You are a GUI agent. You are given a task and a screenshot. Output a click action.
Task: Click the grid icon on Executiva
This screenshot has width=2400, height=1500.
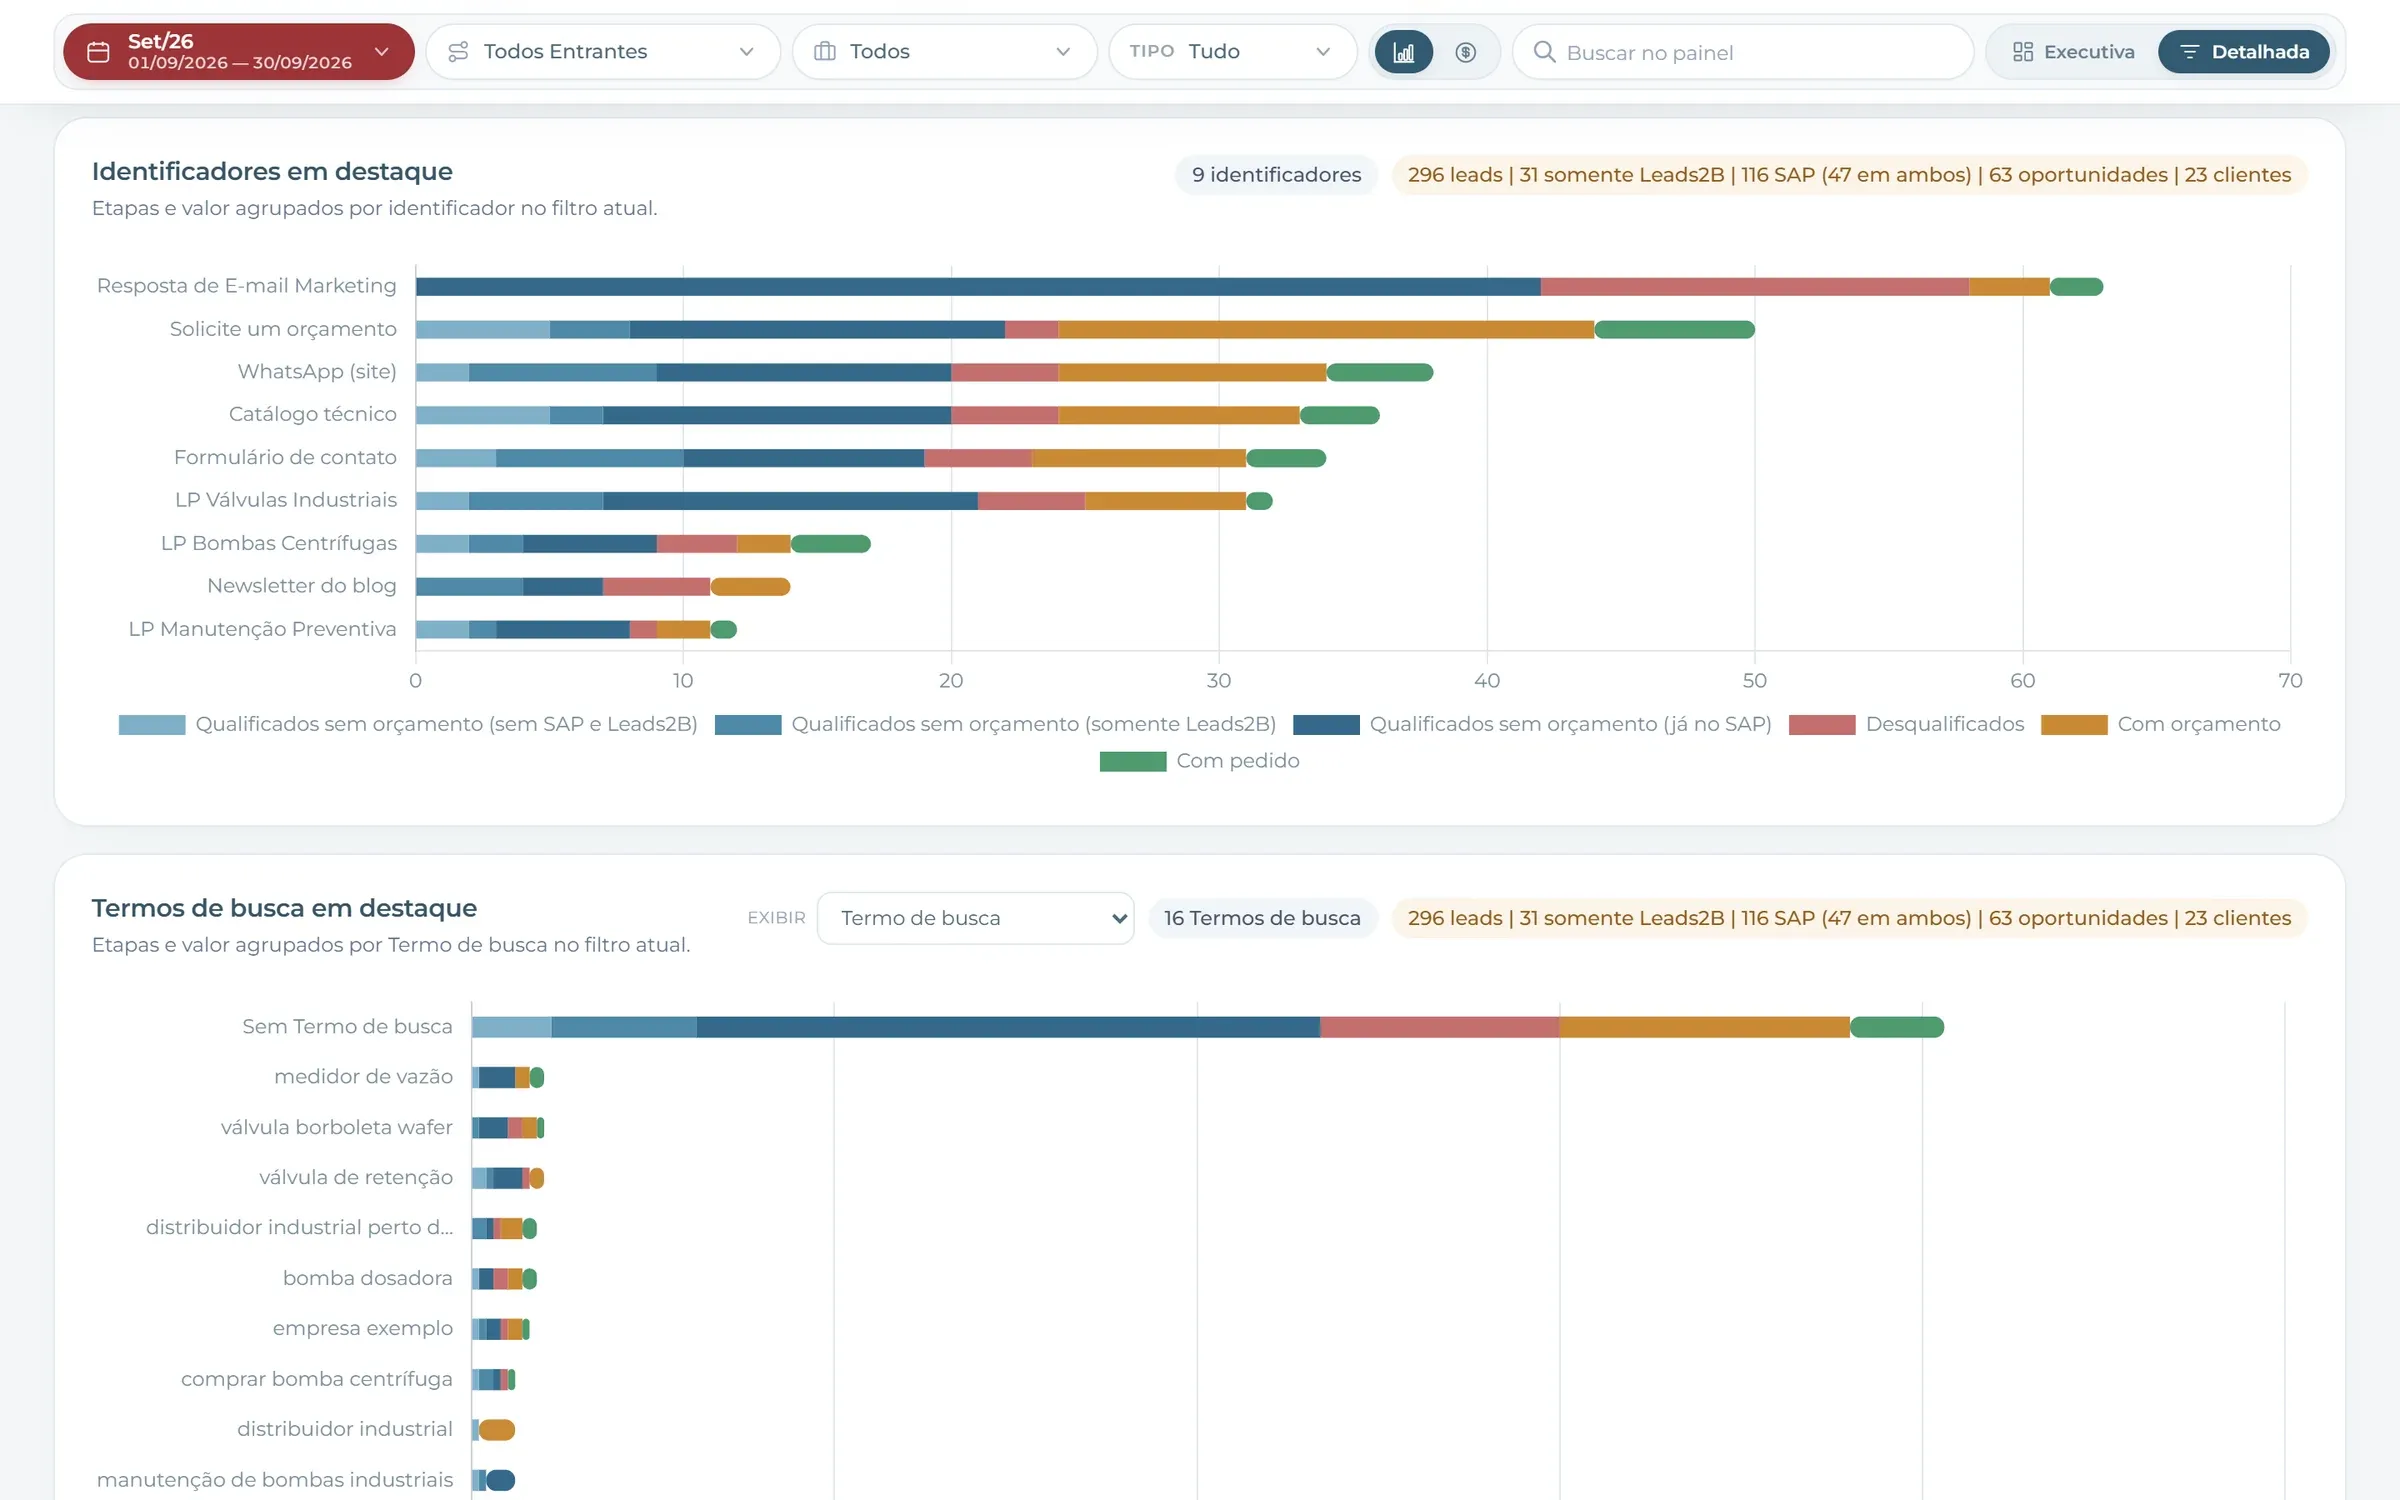coord(2023,52)
